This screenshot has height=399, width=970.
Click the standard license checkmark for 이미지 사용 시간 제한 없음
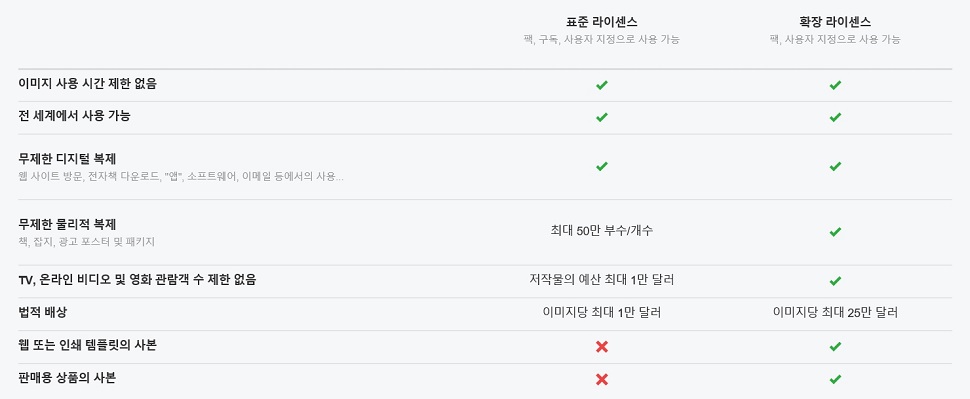(601, 85)
